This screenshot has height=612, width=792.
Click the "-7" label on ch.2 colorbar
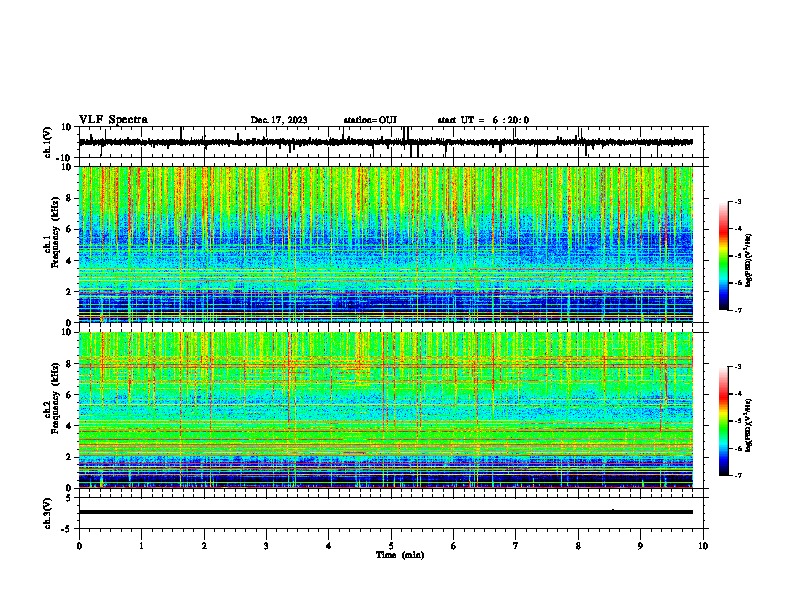pos(738,476)
